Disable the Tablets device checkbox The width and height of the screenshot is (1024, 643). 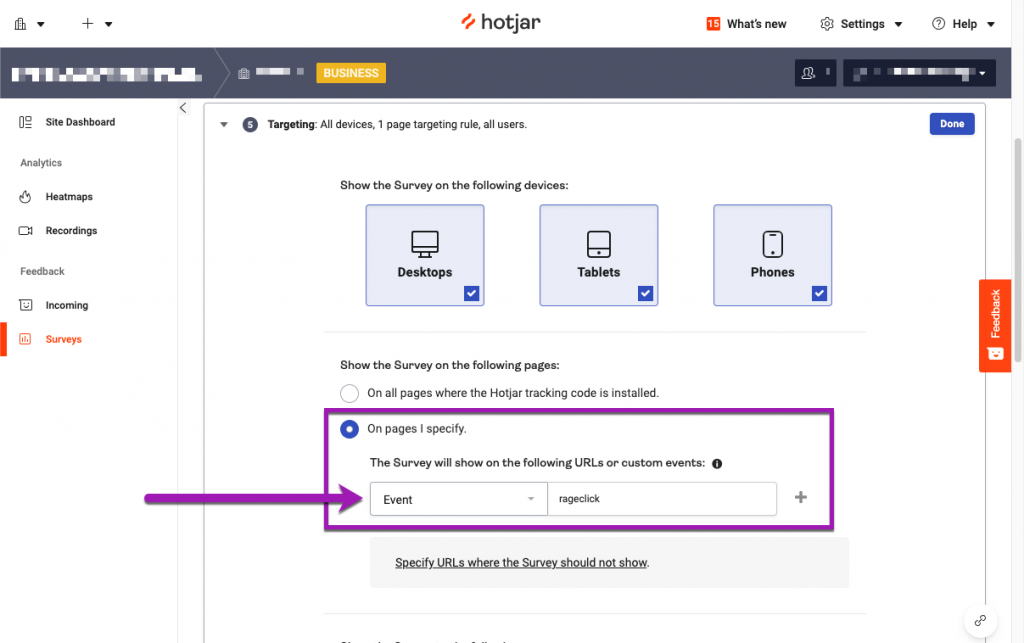click(x=645, y=293)
